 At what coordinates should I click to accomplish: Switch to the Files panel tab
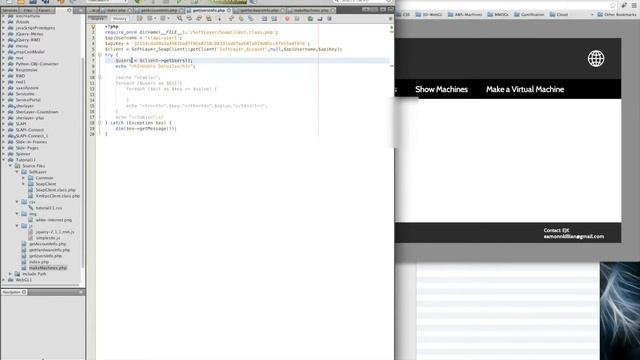pyautogui.click(x=28, y=10)
